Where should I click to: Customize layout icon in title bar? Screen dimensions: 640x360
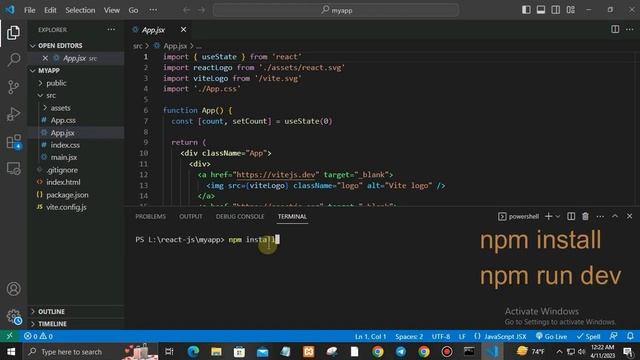tap(571, 10)
